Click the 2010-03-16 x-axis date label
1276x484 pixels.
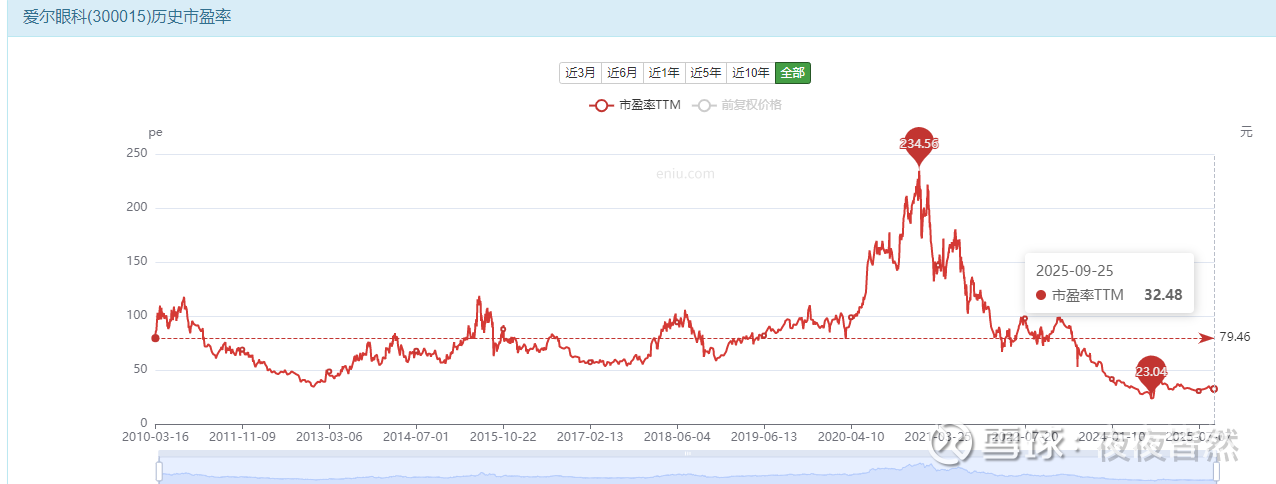tap(154, 437)
